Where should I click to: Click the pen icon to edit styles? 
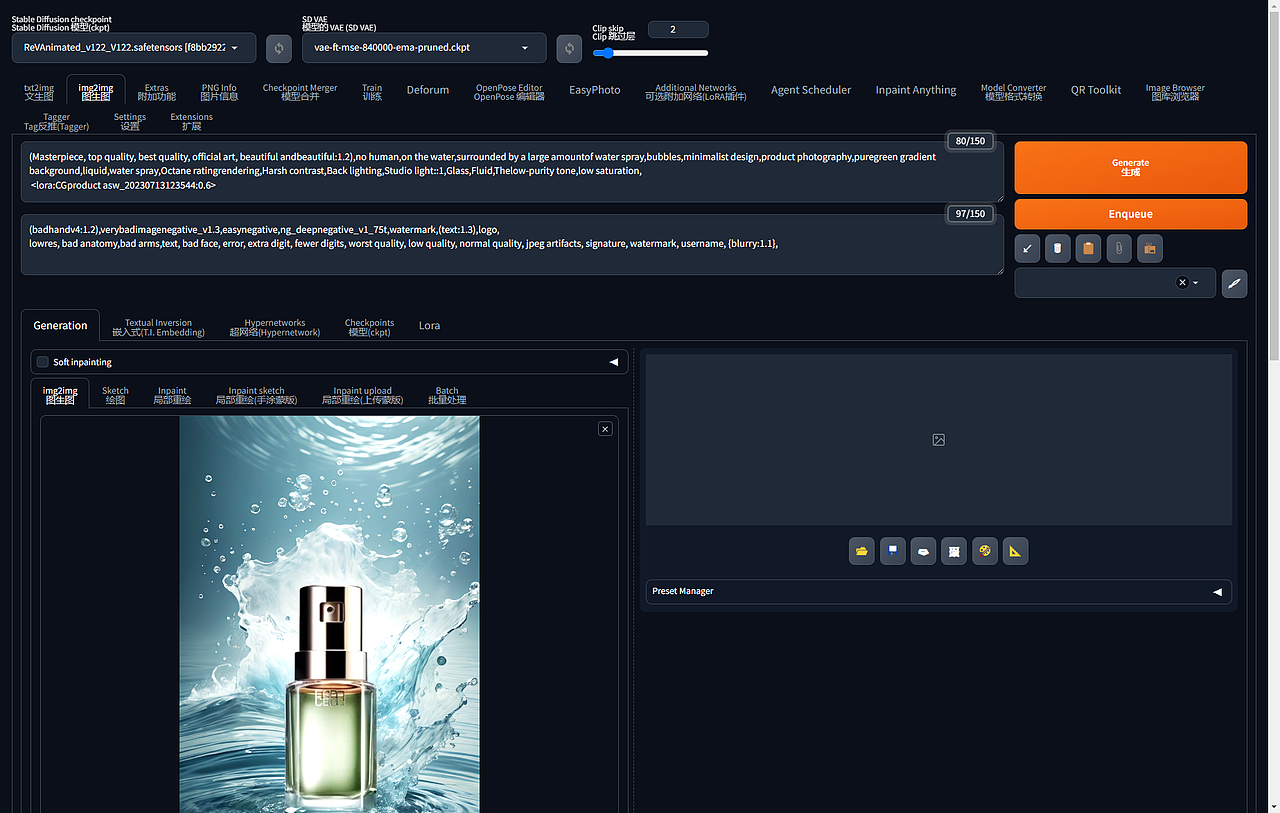(1234, 283)
